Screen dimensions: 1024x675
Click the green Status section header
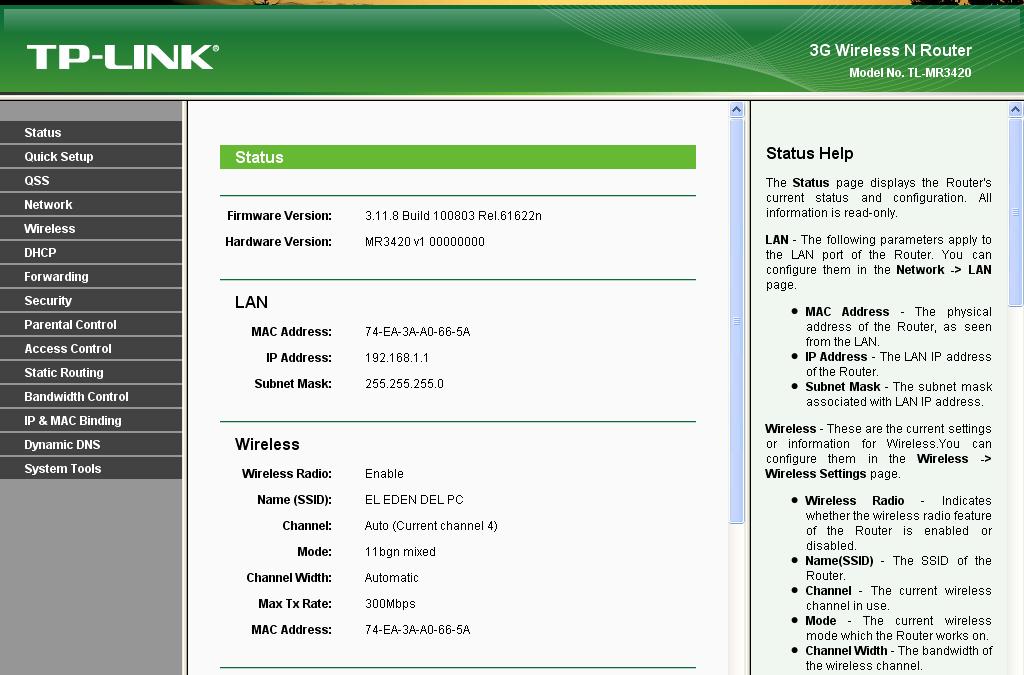click(458, 157)
